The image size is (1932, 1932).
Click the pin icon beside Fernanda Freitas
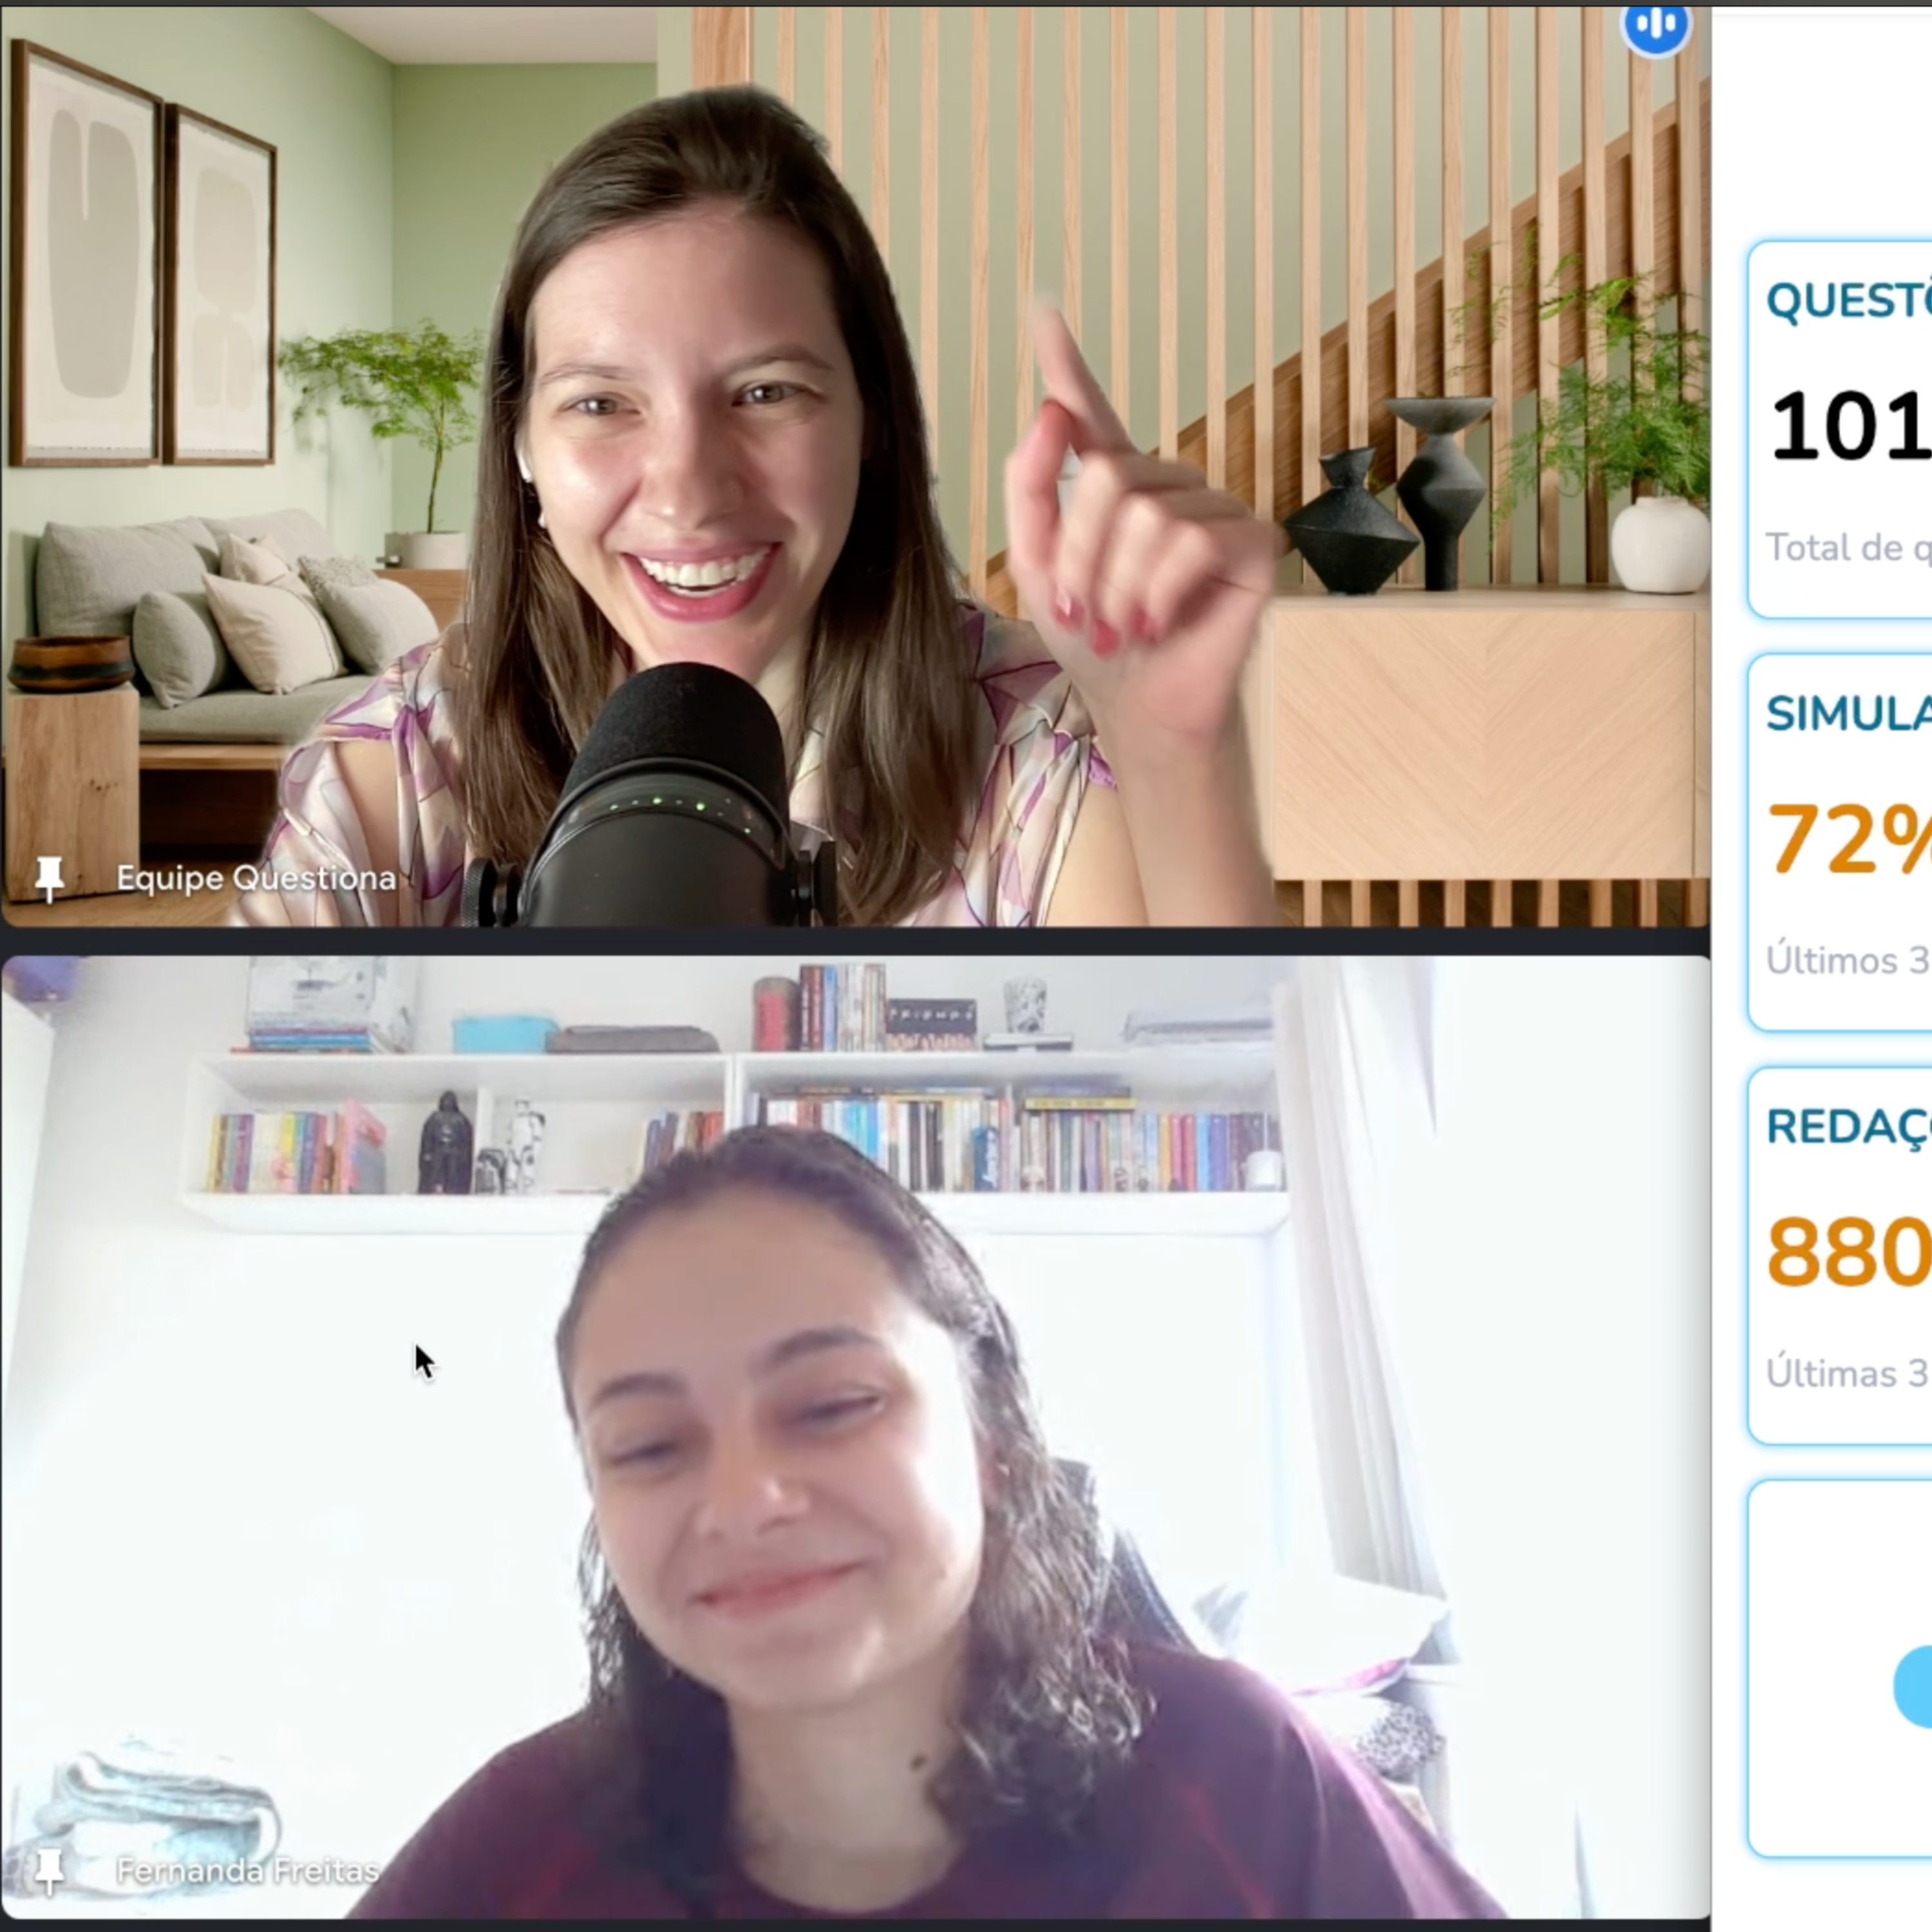pyautogui.click(x=49, y=1870)
